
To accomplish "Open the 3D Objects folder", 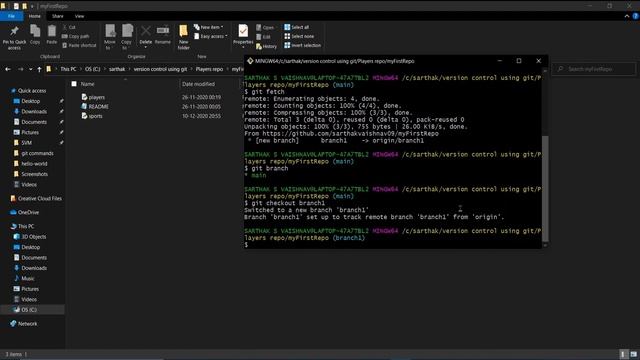I will tap(30, 237).
